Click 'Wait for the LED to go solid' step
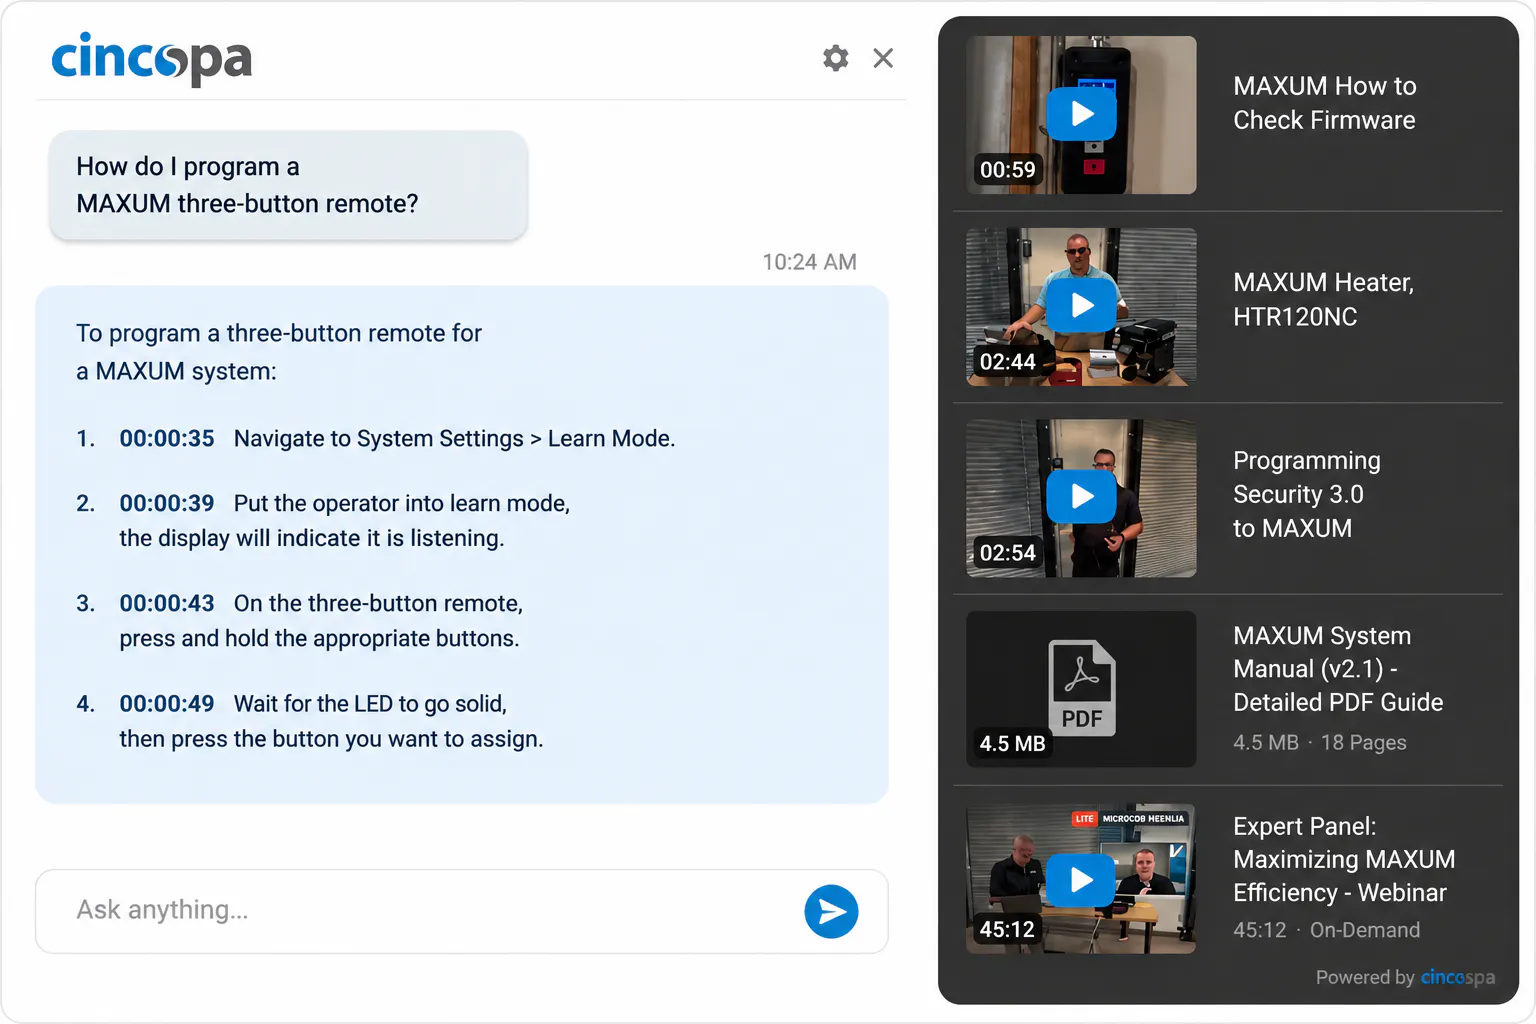This screenshot has height=1024, width=1536. [x=370, y=703]
